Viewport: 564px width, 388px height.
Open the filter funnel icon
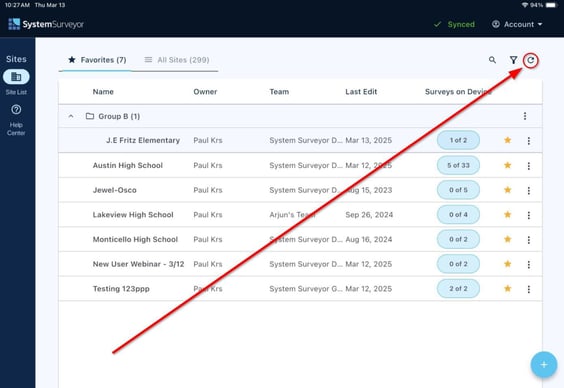(513, 60)
